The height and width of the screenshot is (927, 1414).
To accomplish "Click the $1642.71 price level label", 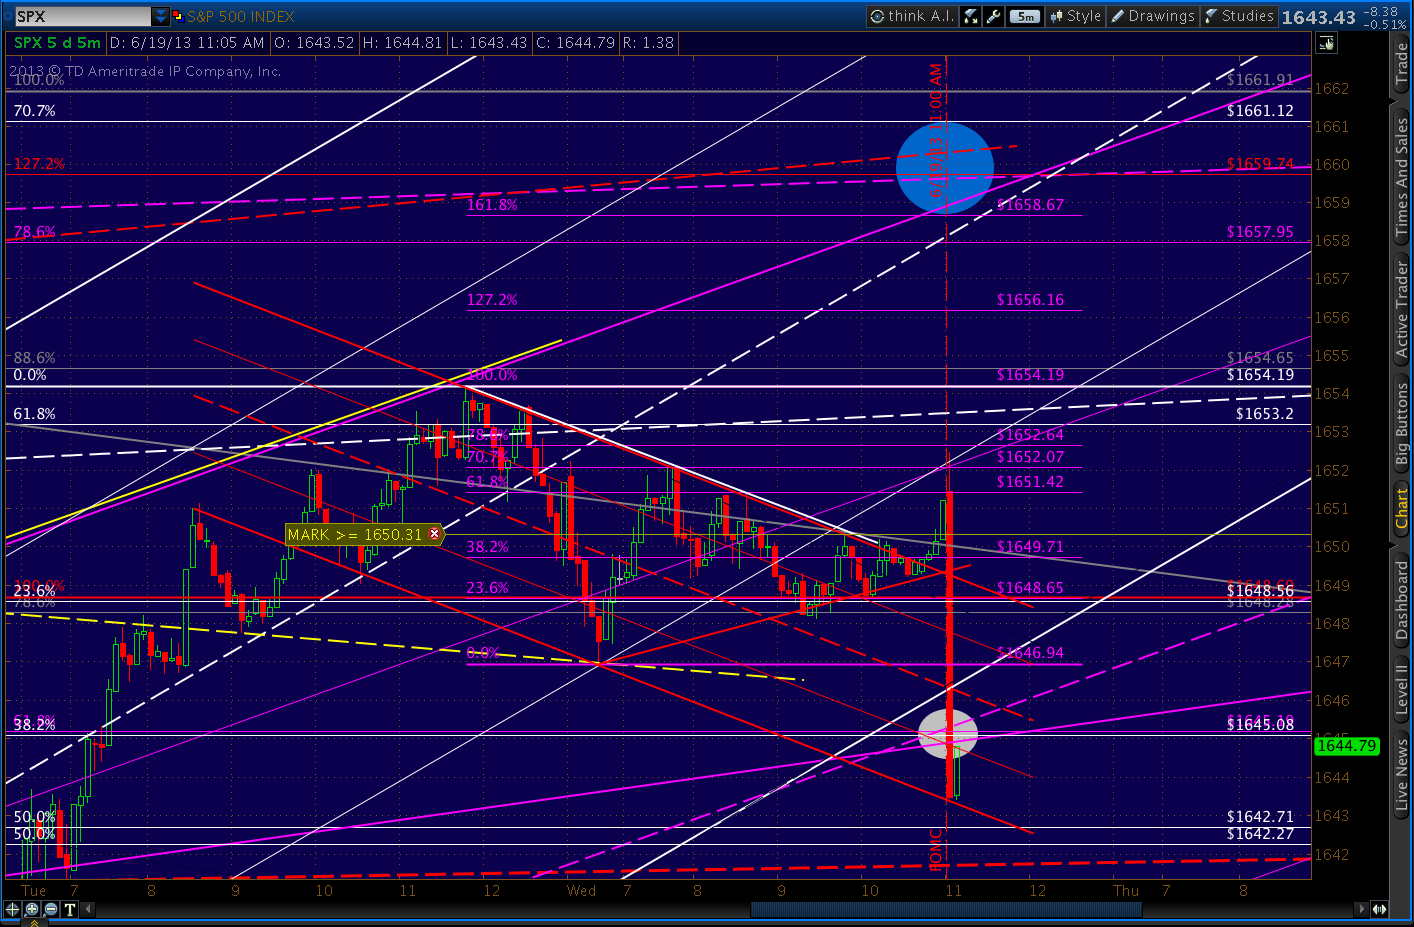I will click(x=1260, y=817).
